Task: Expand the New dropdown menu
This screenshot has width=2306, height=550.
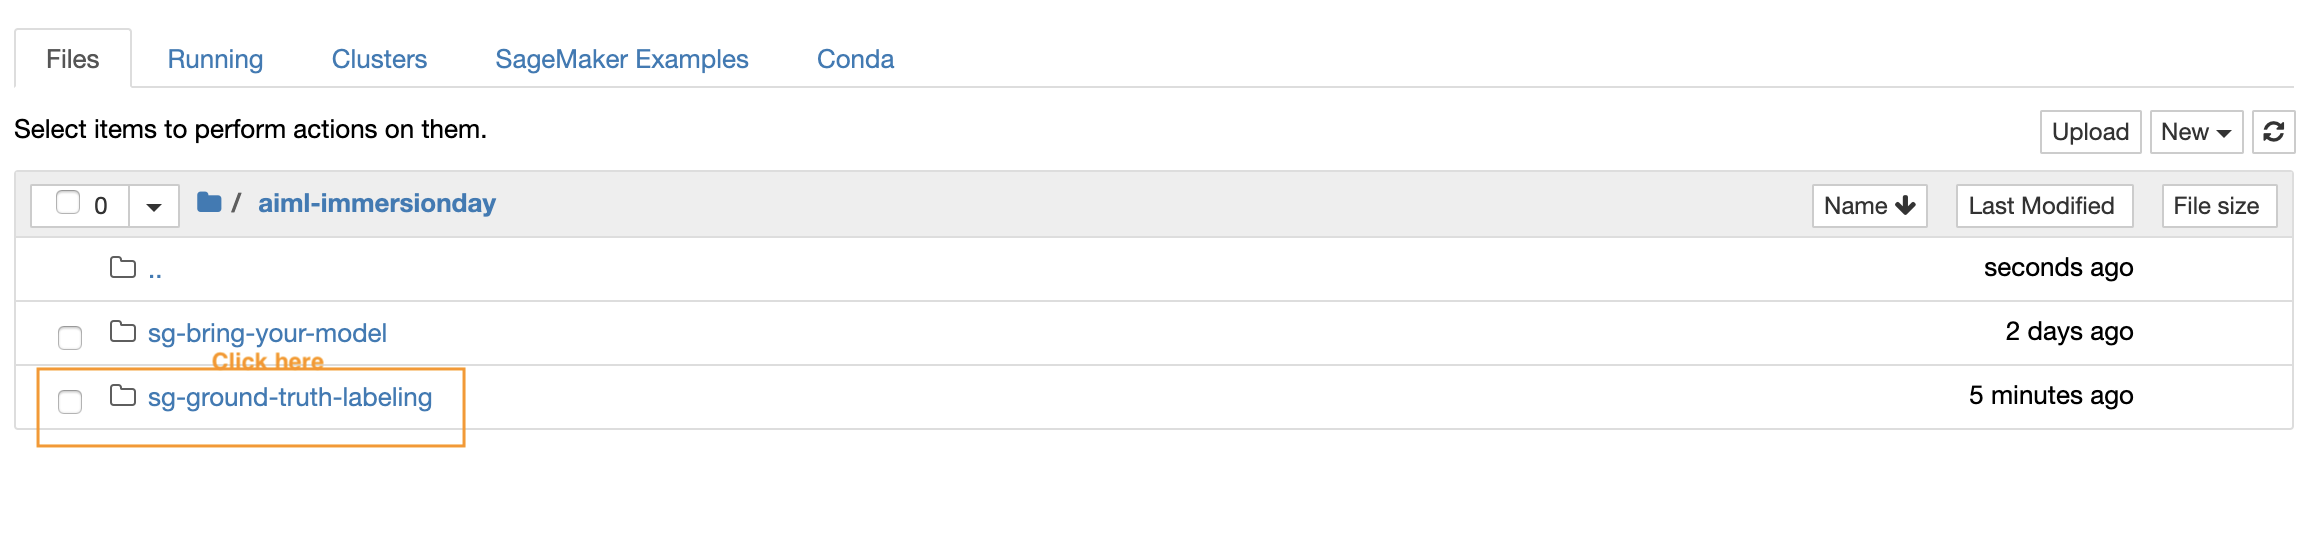Action: tap(2196, 132)
